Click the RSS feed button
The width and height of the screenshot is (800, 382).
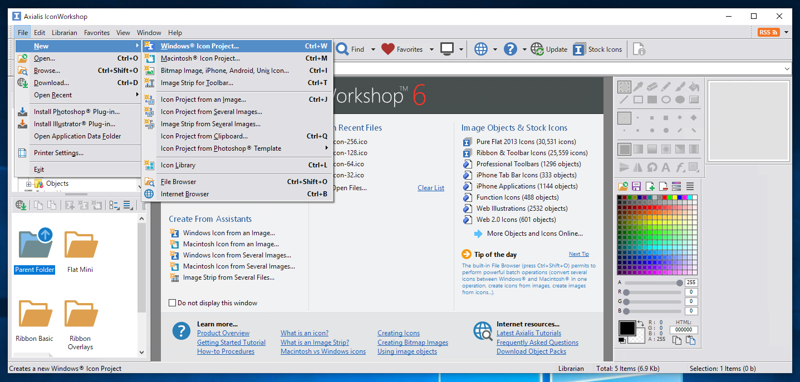pos(768,32)
